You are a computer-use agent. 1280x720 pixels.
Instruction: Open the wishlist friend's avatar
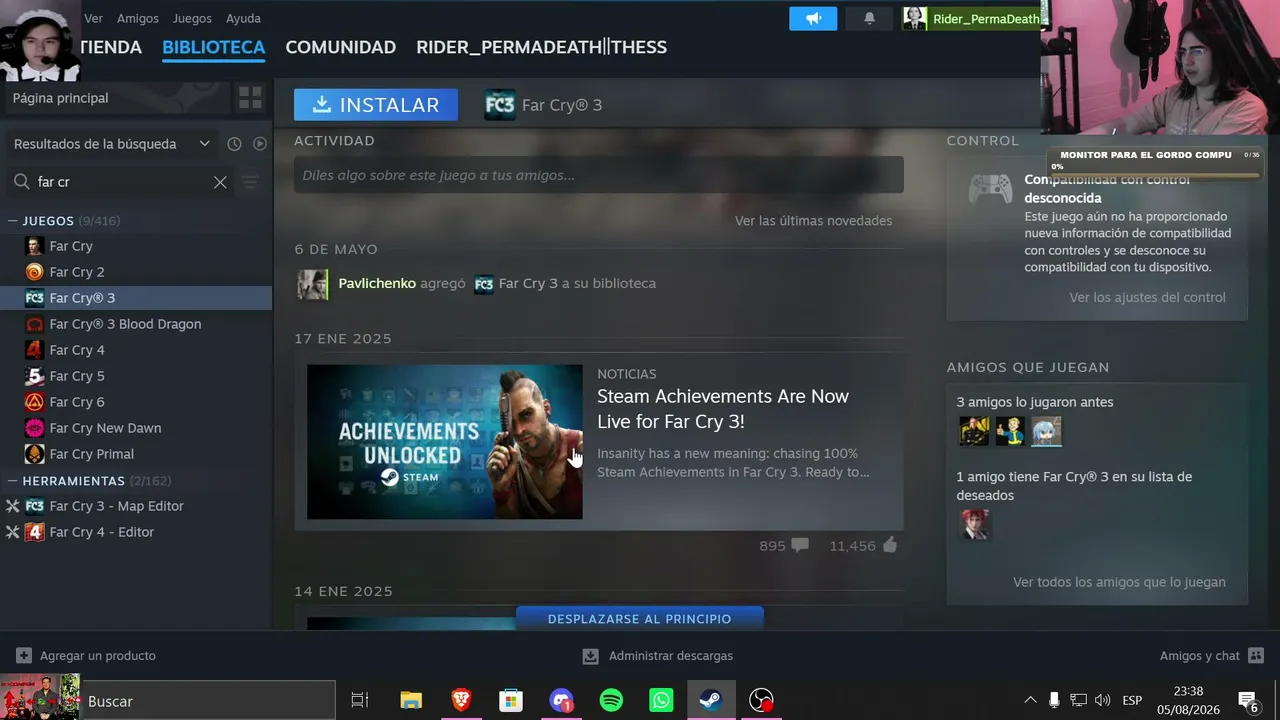pos(974,525)
